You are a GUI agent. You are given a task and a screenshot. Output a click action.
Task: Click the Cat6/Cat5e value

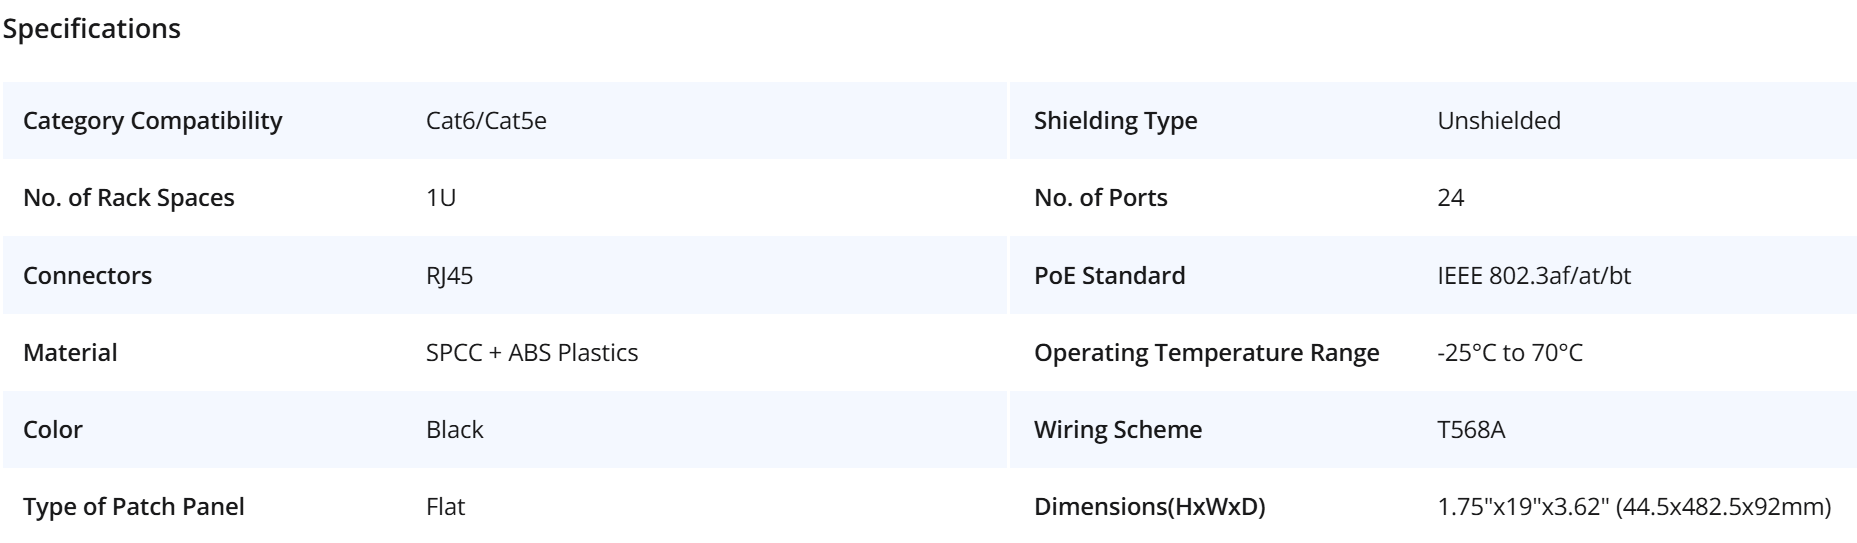coord(486,121)
